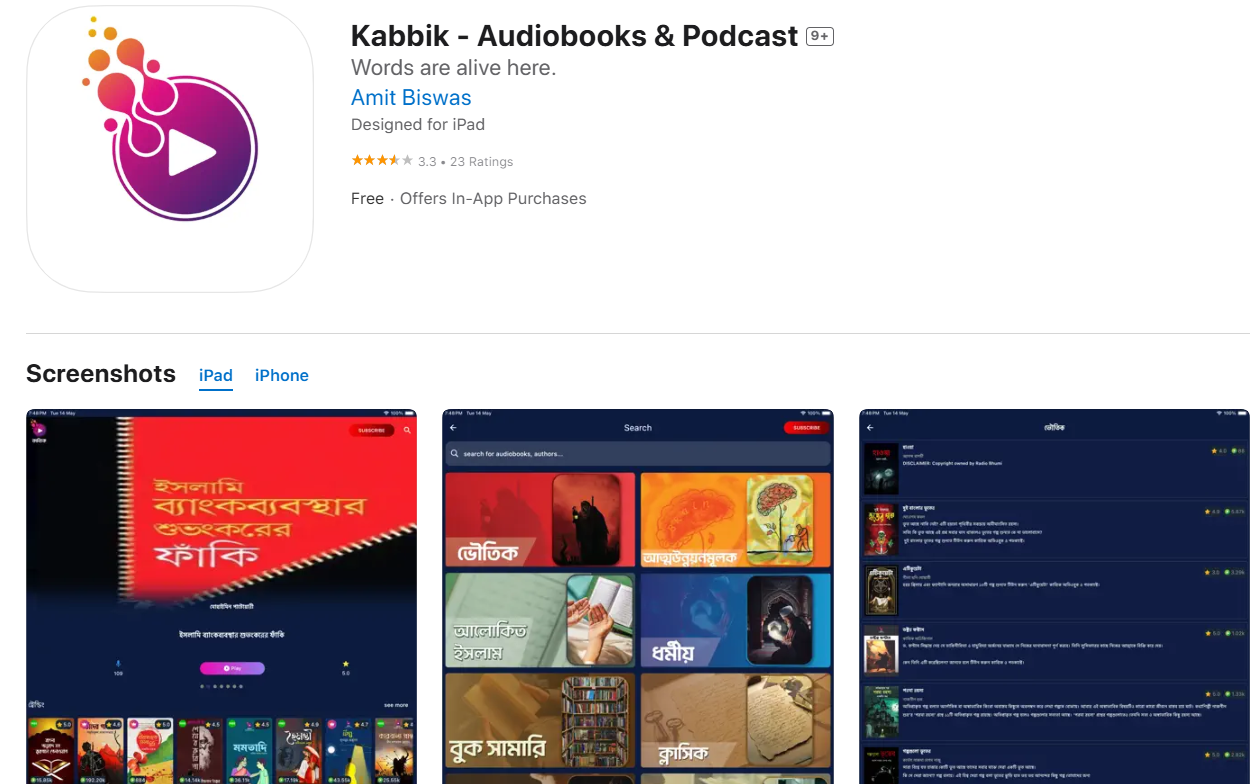
Task: Click the search magnifier icon in first screenshot
Action: click(x=407, y=430)
